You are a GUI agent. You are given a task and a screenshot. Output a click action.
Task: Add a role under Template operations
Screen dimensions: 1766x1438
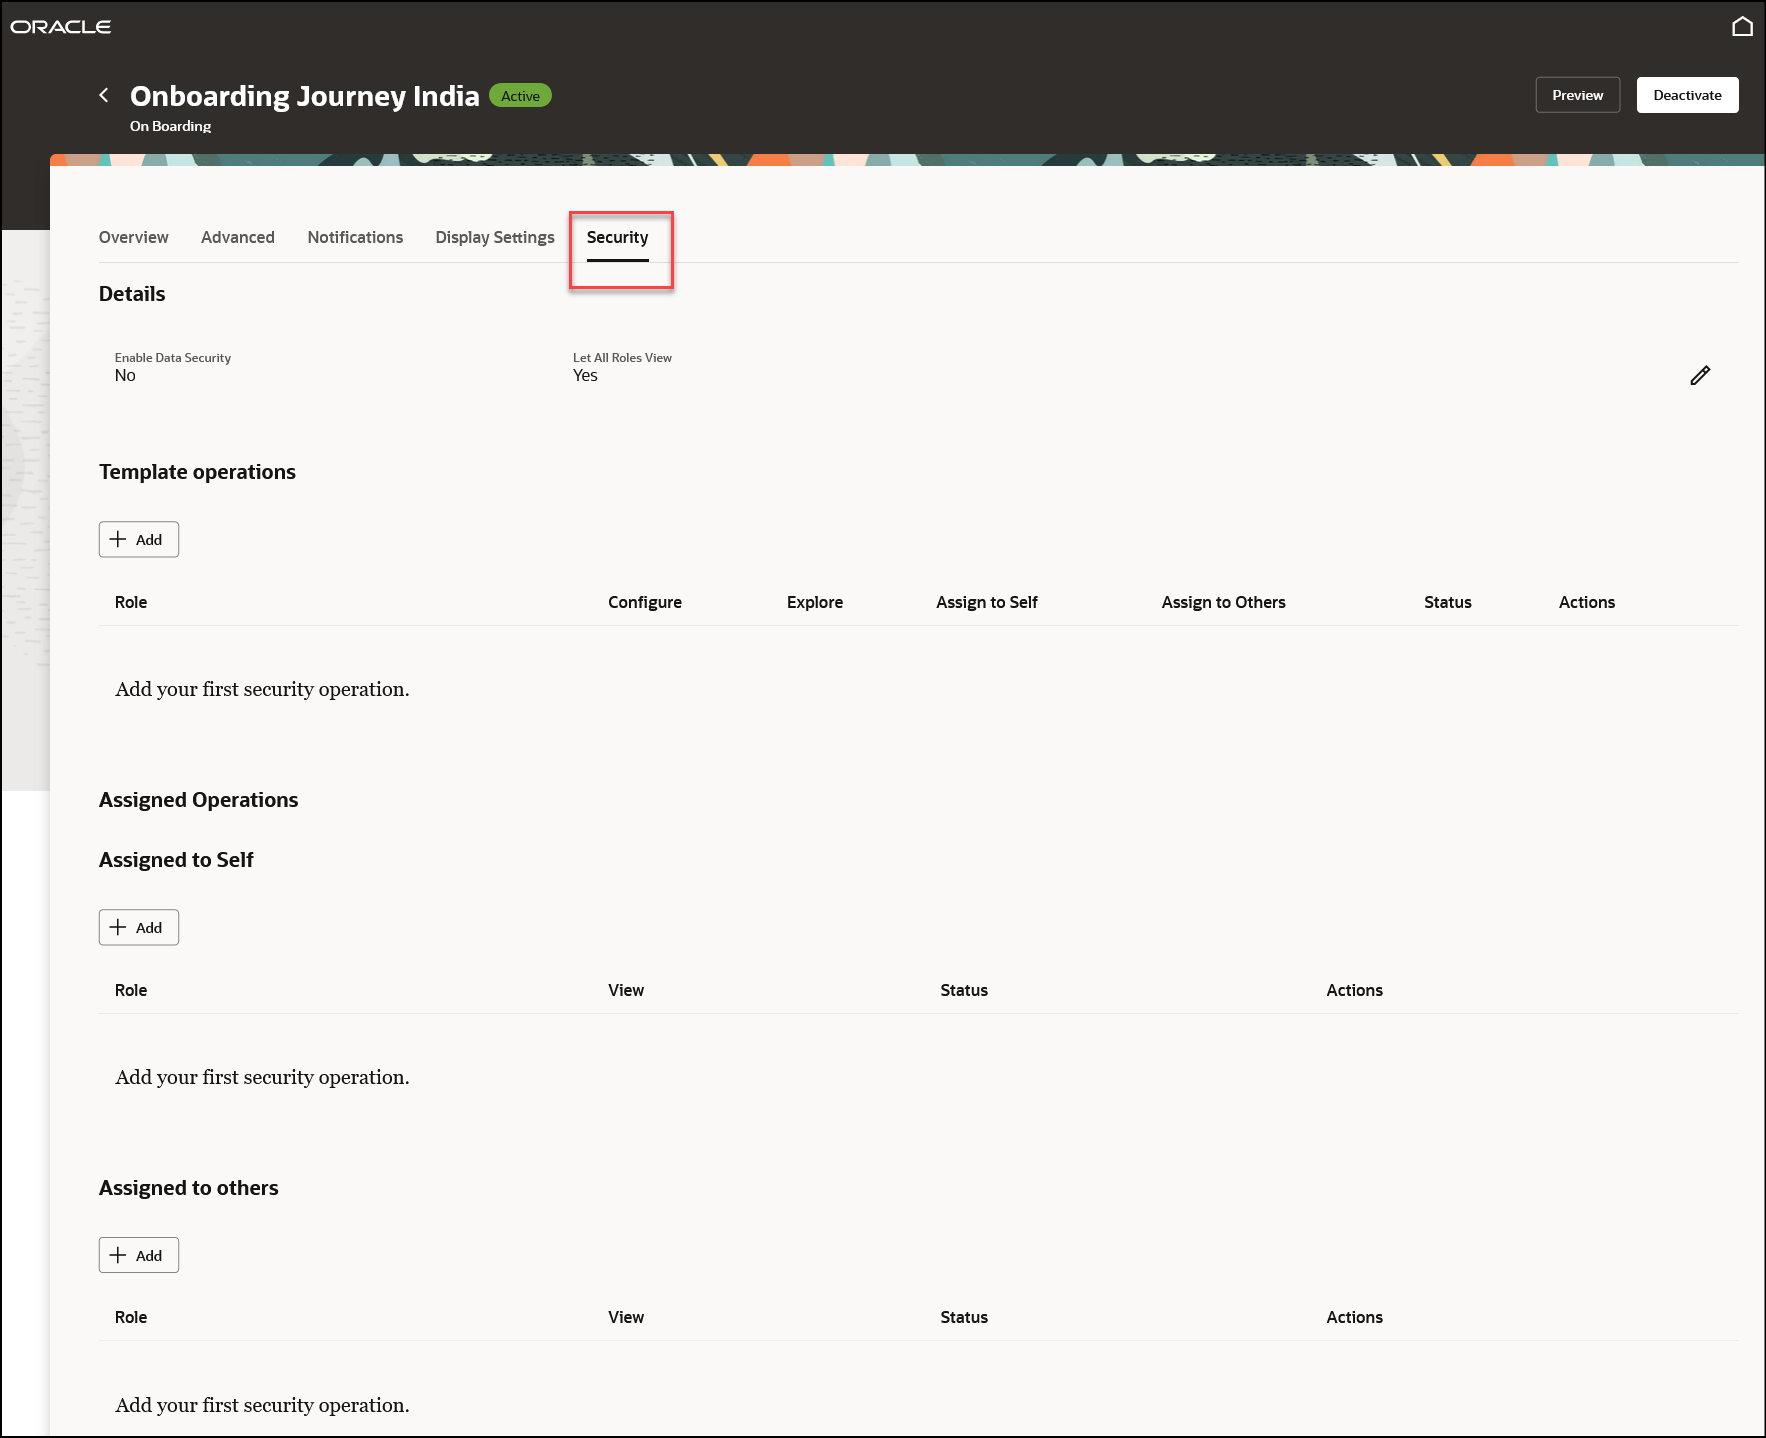click(139, 539)
